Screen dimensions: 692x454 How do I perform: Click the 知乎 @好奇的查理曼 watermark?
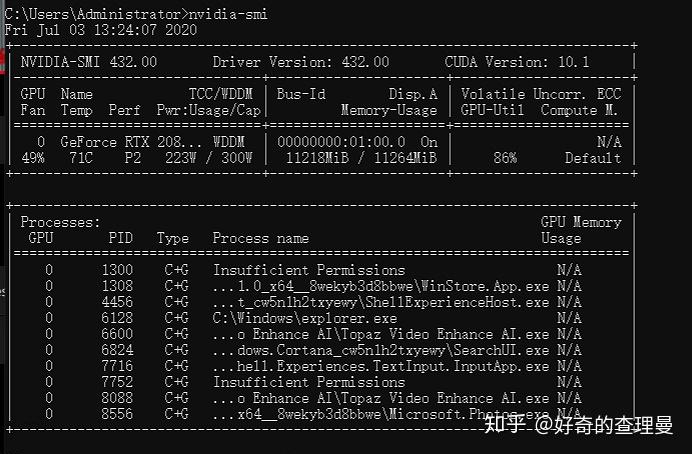click(x=579, y=425)
